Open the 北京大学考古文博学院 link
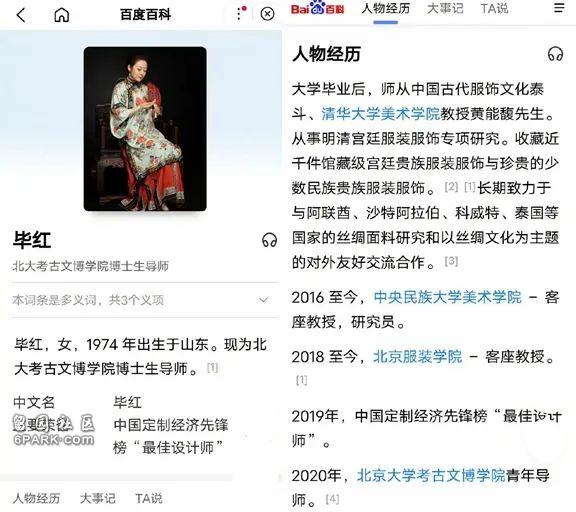The image size is (576, 512). [431, 476]
